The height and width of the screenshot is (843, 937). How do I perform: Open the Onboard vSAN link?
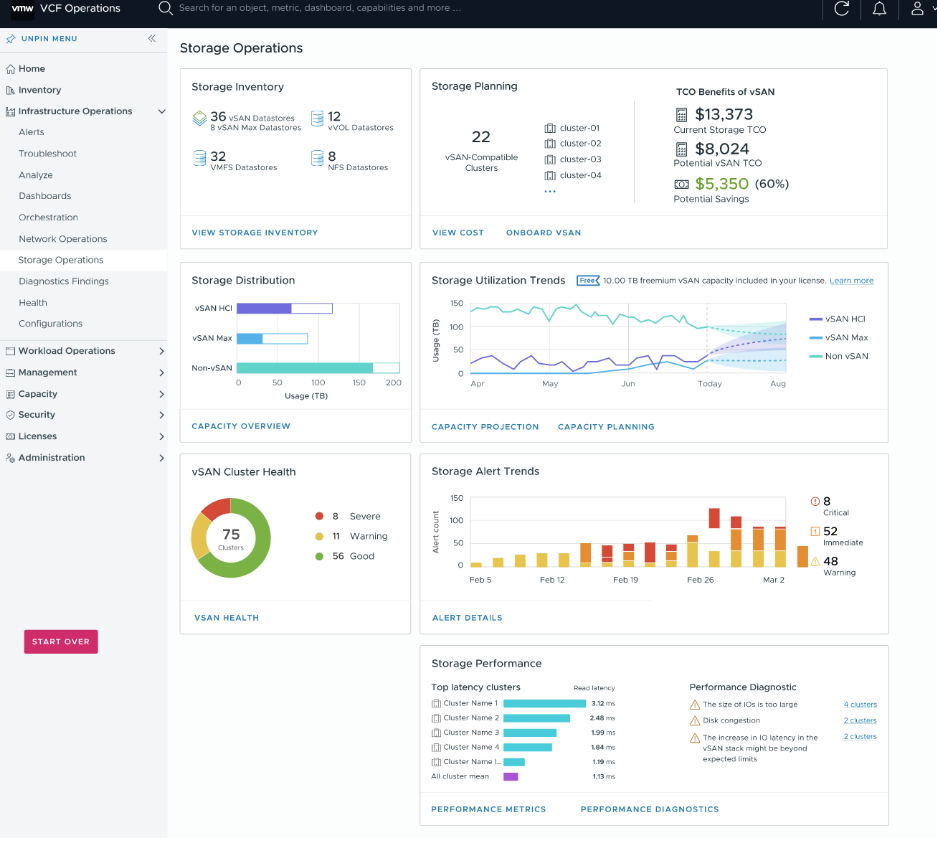click(x=543, y=233)
